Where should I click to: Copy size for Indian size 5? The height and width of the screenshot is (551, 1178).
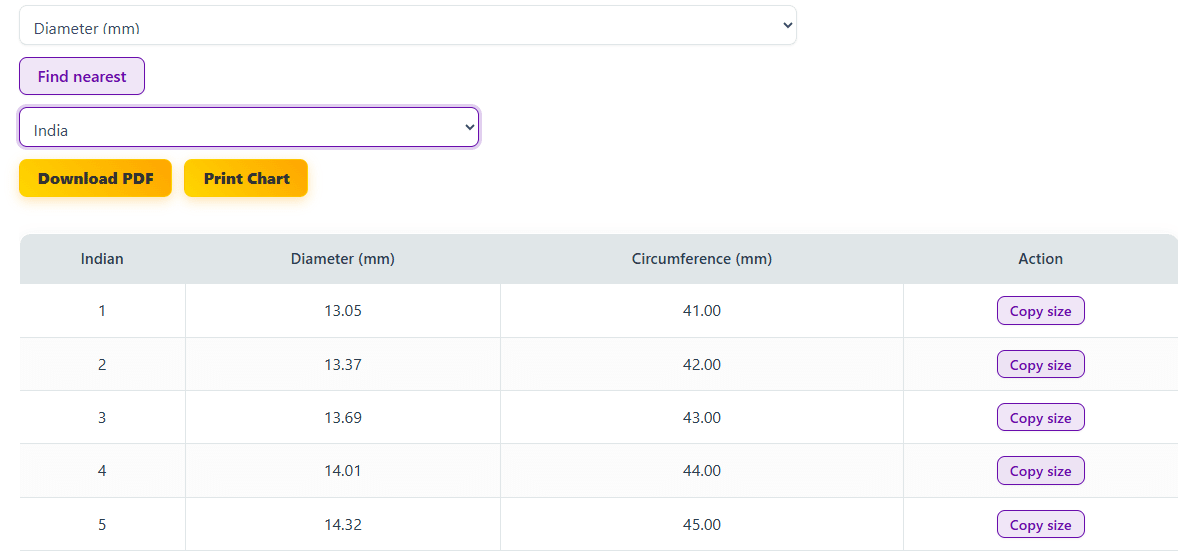(1040, 525)
